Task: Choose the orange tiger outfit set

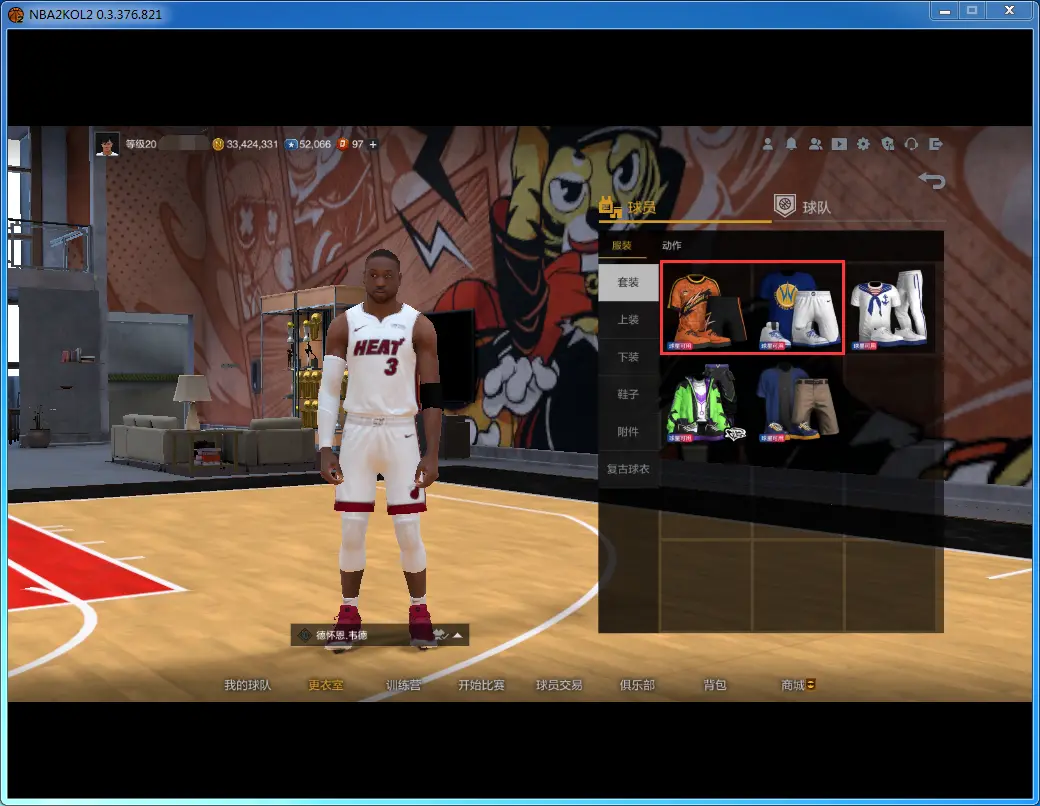Action: [x=706, y=308]
